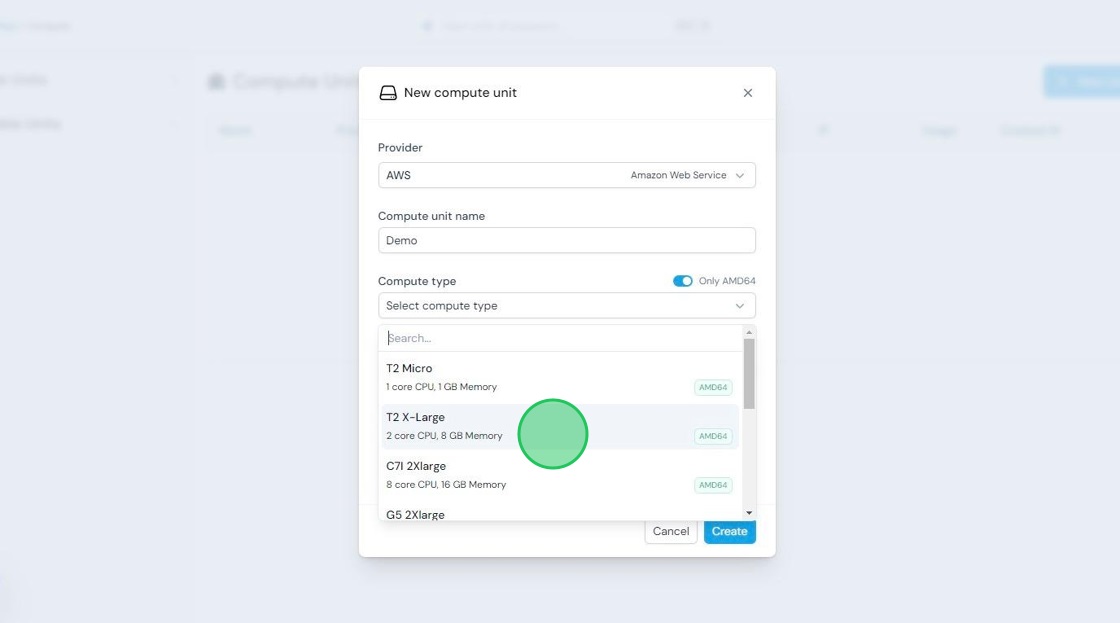Click the "New compute unit" dialog title

(x=460, y=93)
